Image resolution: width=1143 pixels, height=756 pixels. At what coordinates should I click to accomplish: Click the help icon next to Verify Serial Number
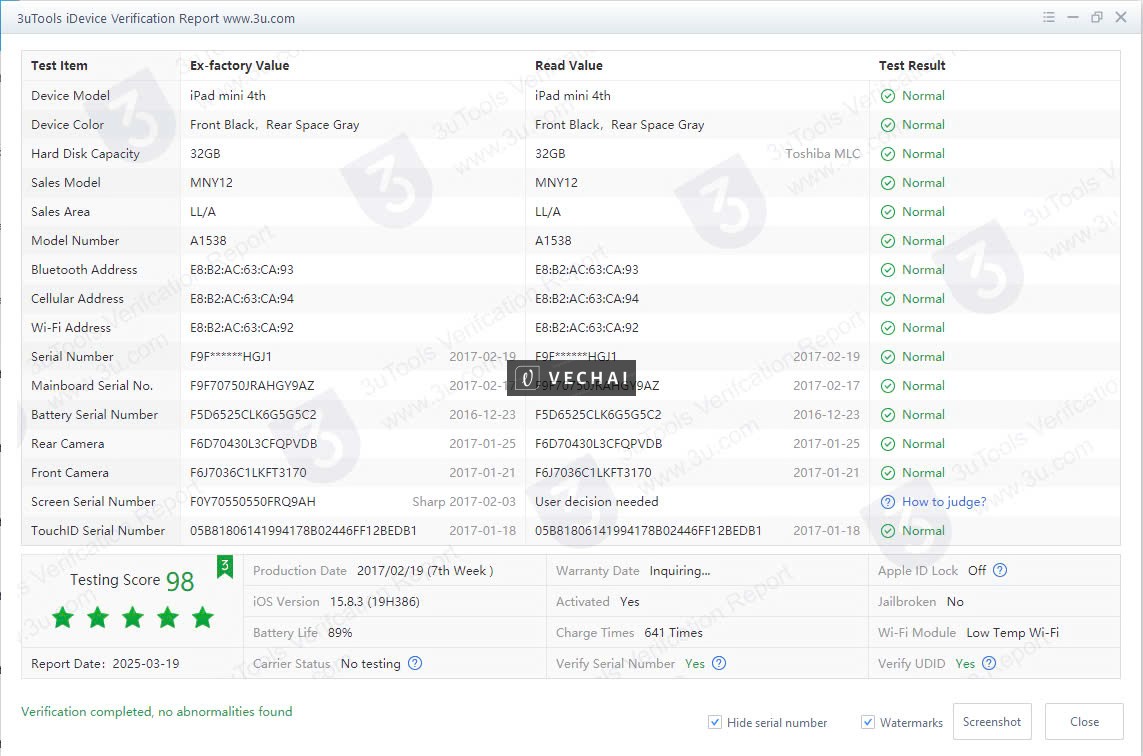[718, 663]
